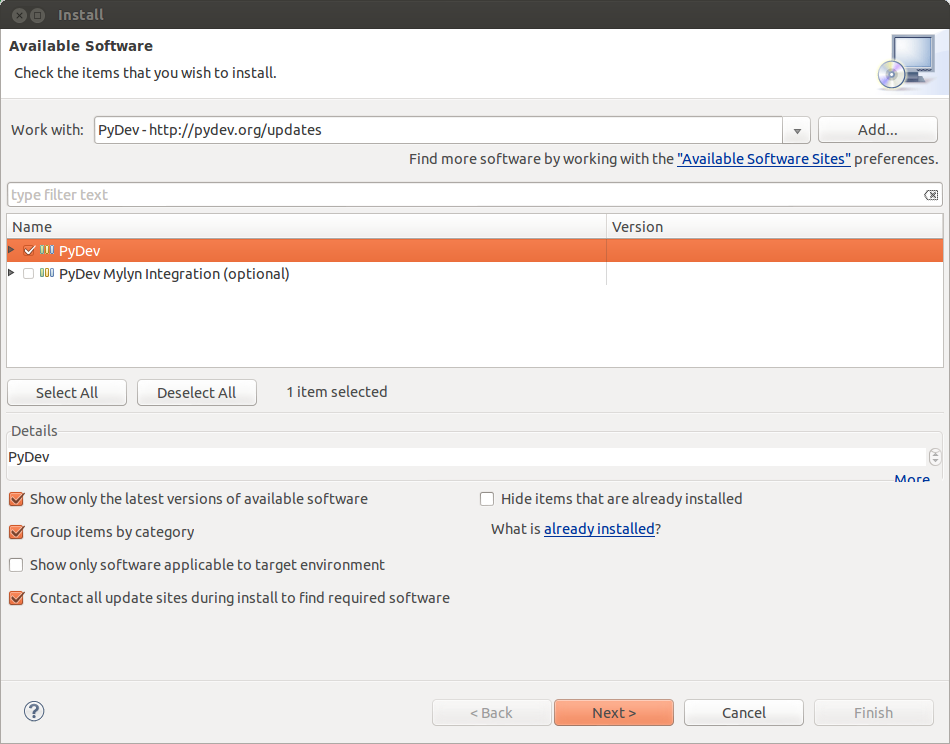This screenshot has width=950, height=744.
Task: Select the PyDev row in the list
Action: [475, 250]
